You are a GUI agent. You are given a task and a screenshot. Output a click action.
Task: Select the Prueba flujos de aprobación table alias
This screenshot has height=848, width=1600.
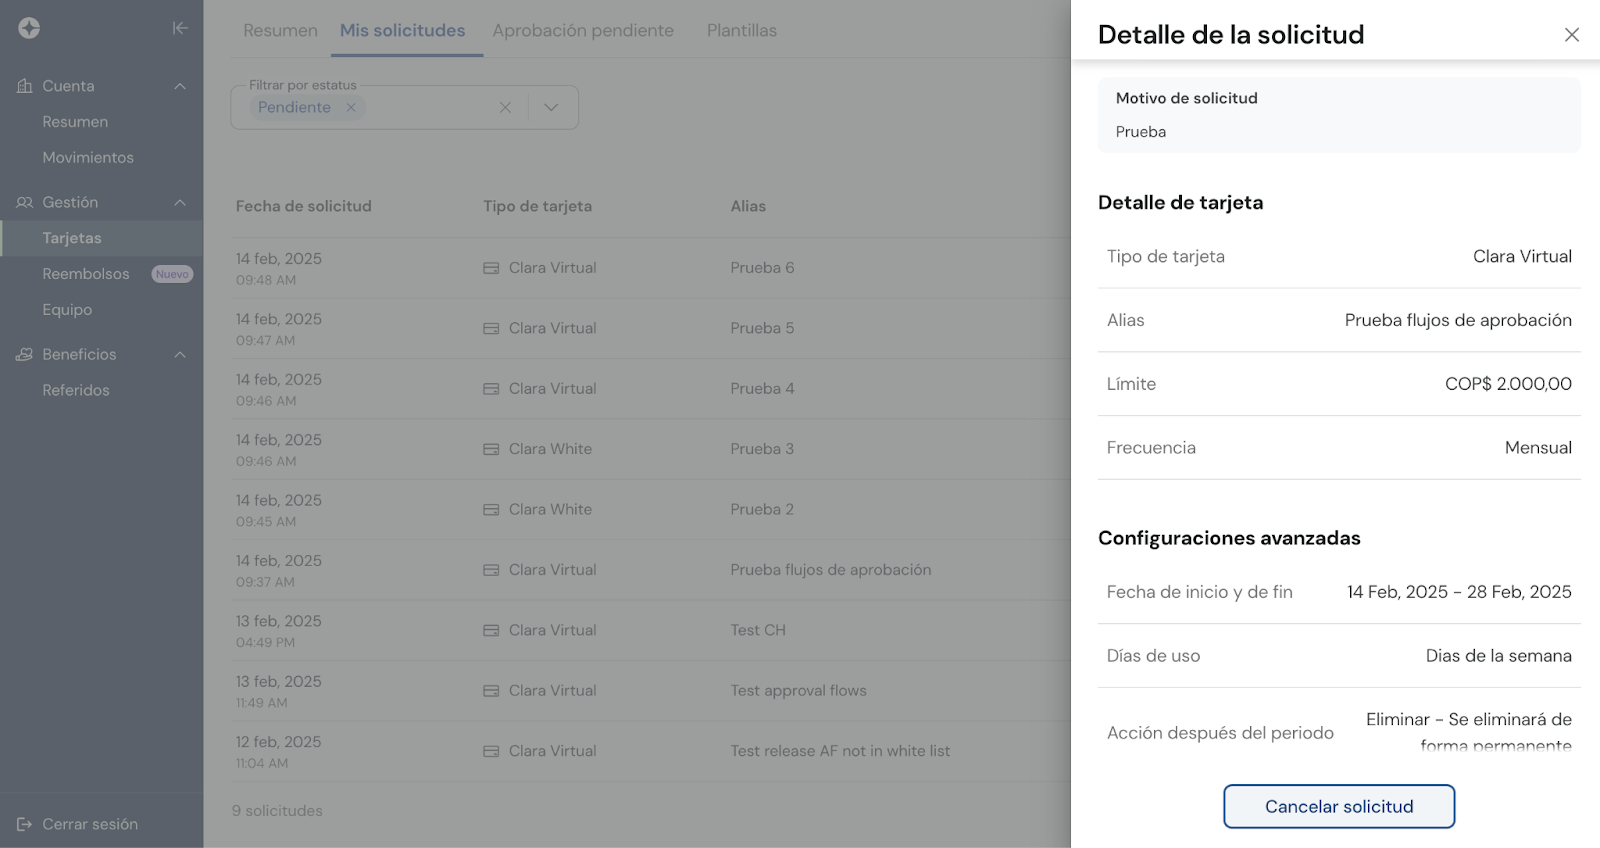coord(831,570)
